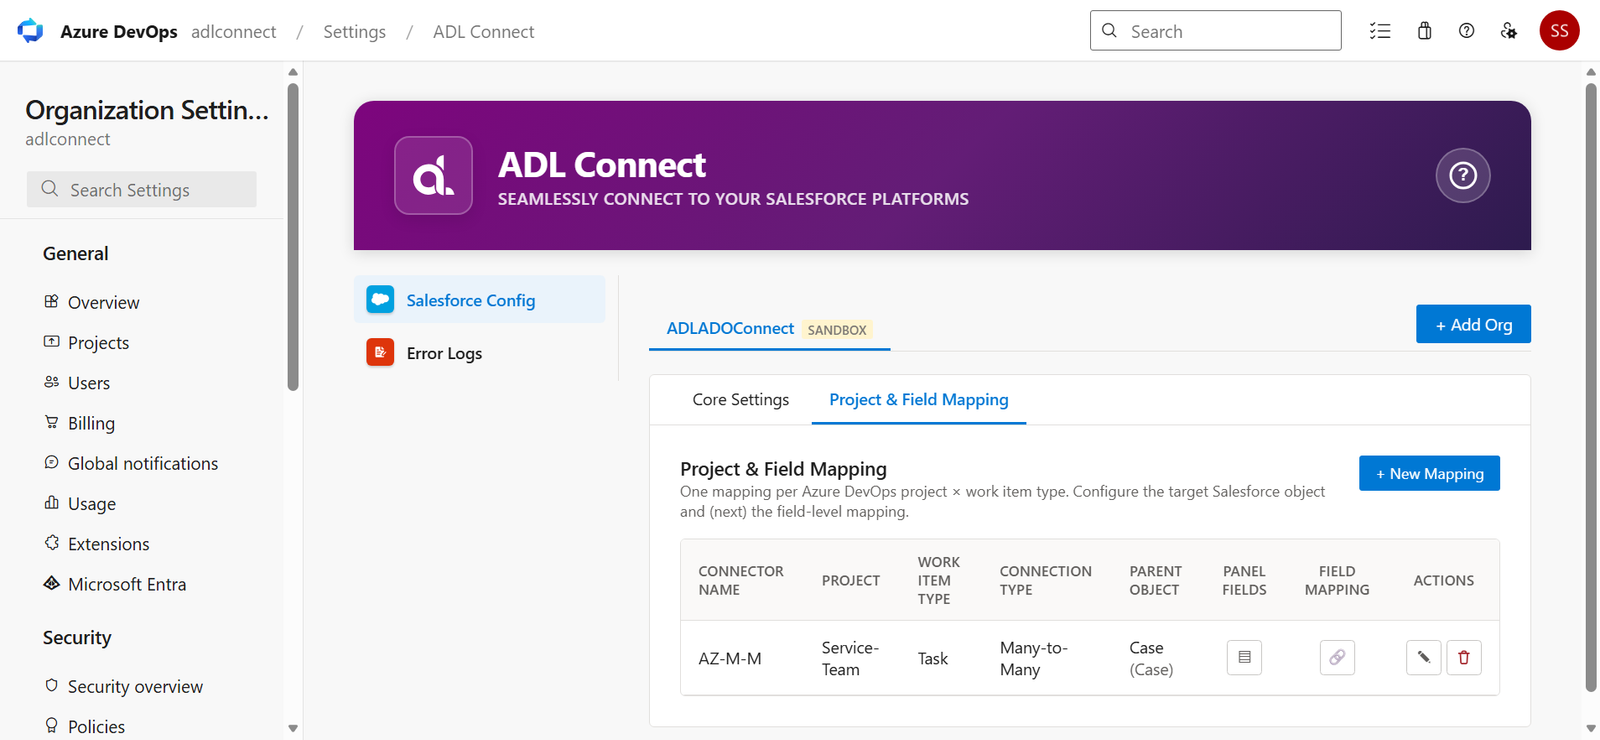Click the General section heading

(x=76, y=254)
